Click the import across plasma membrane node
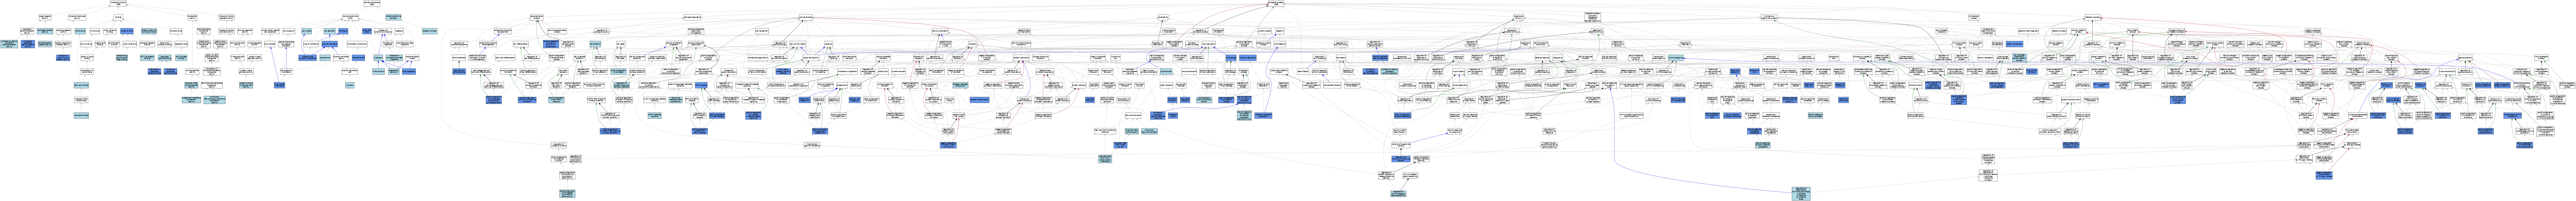This screenshot has height=201, width=2576. coord(812,145)
